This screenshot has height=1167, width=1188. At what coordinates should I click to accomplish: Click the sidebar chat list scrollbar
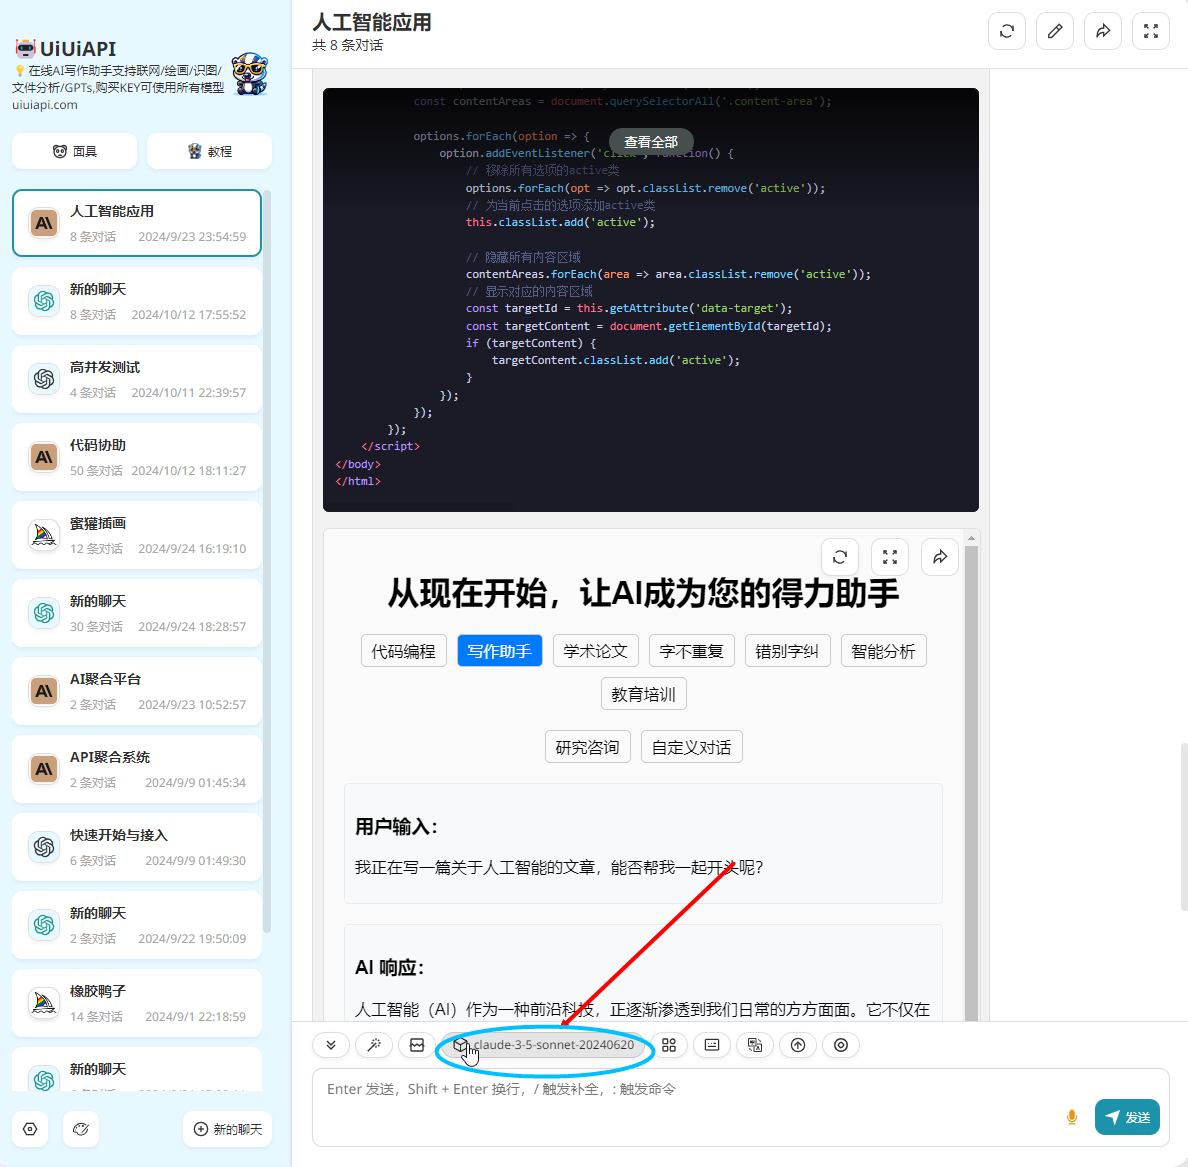pyautogui.click(x=267, y=561)
